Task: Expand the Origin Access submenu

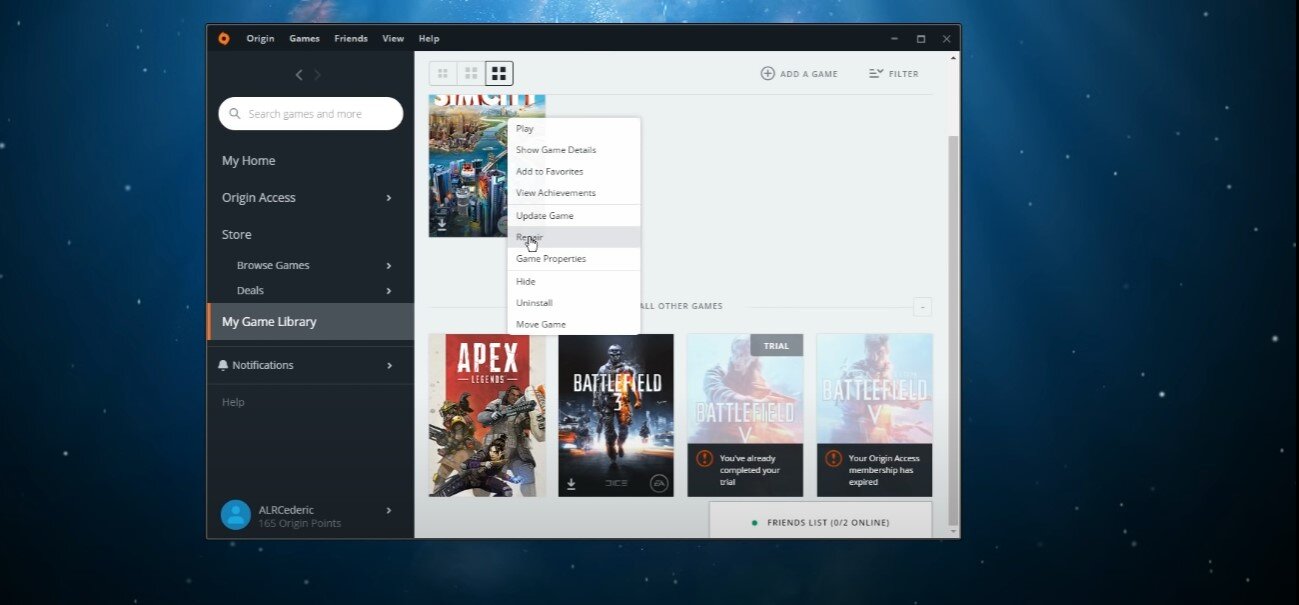Action: 389,198
